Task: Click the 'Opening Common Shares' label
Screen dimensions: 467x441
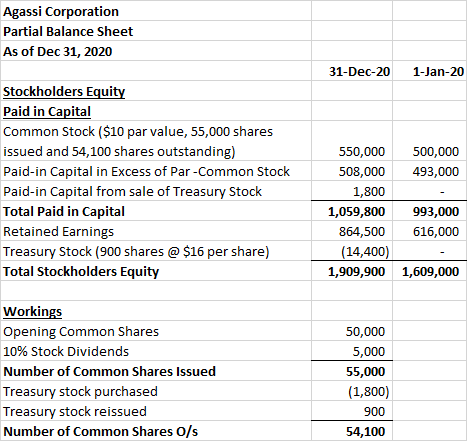Action: coord(81,332)
